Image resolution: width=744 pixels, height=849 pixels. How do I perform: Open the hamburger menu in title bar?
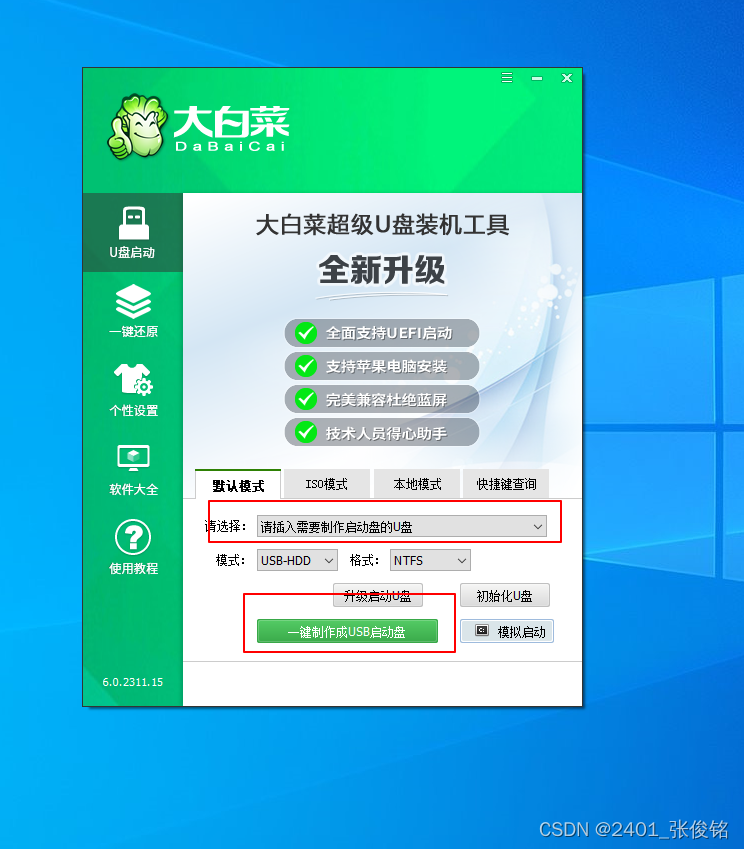[x=507, y=78]
